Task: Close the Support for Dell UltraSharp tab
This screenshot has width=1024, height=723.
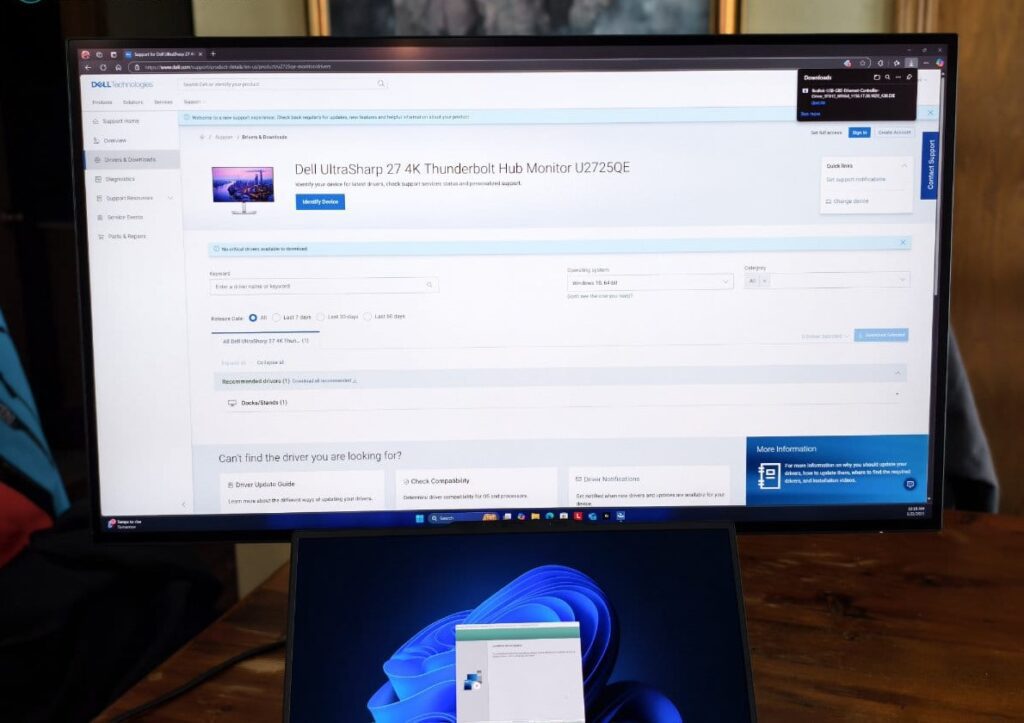Action: pyautogui.click(x=200, y=54)
